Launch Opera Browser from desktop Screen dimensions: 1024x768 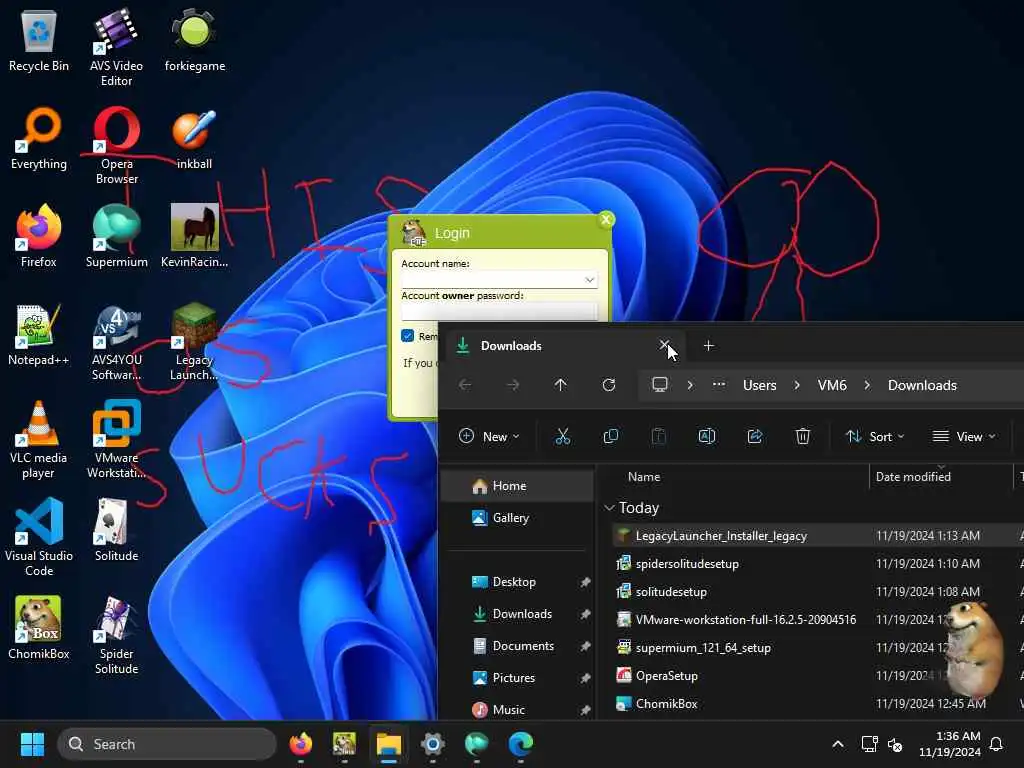tap(116, 145)
